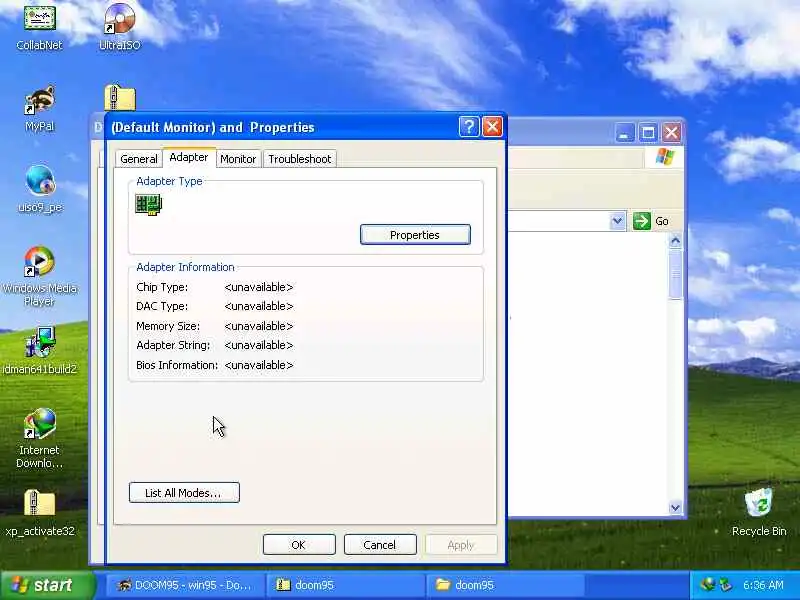
Task: Switch to DOOM95 - win95 taskbar item
Action: tap(186, 585)
